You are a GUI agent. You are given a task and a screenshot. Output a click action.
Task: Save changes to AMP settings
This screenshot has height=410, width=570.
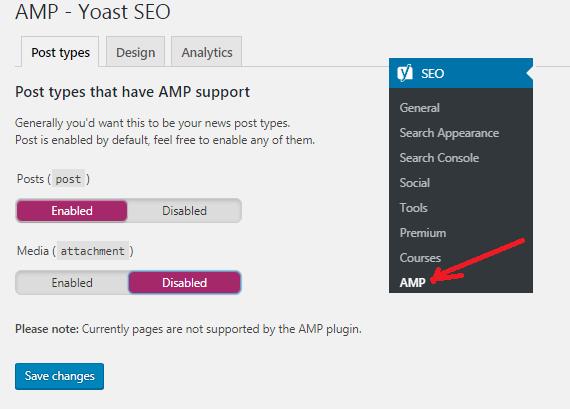pyautogui.click(x=60, y=376)
